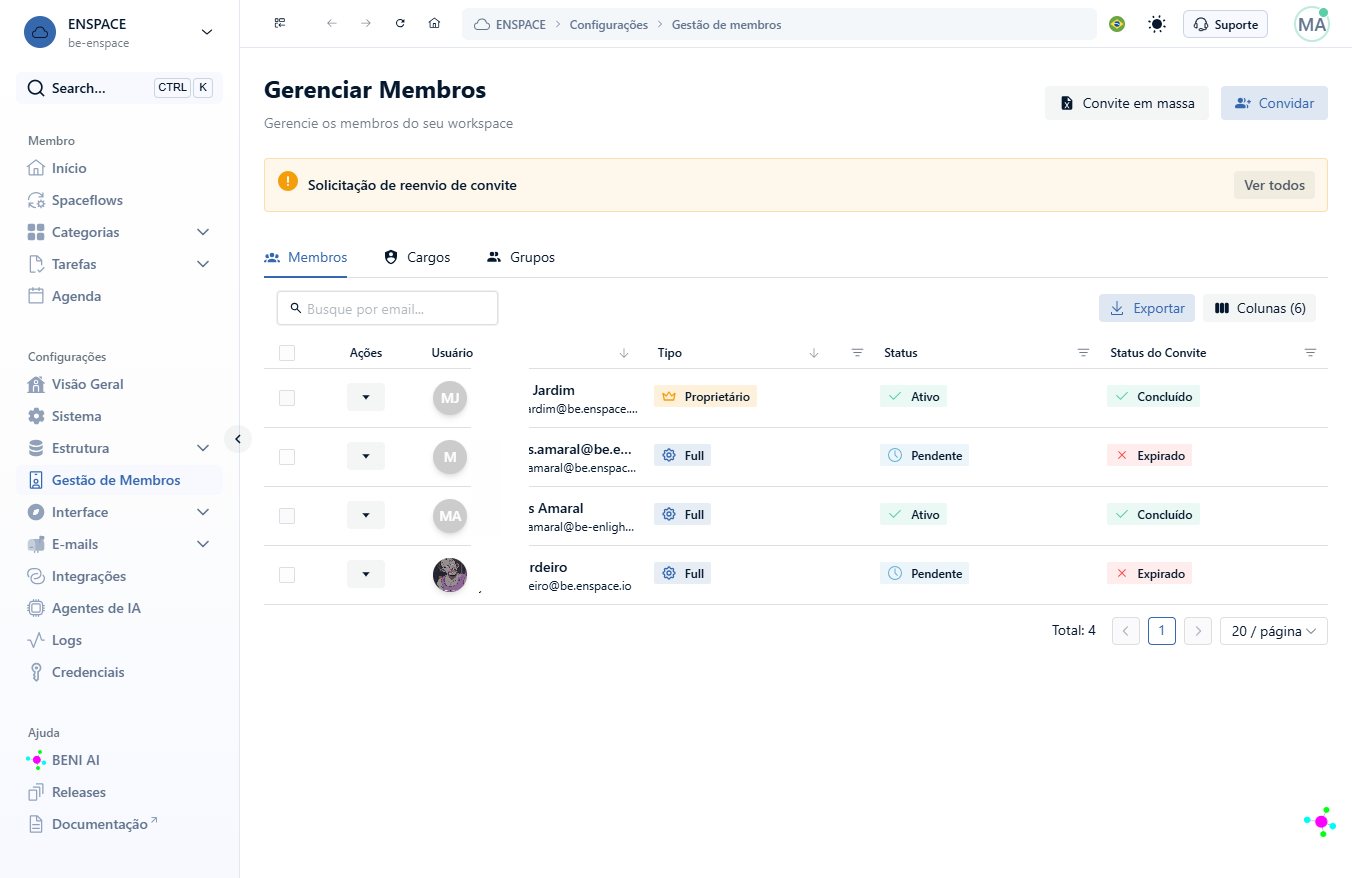The image size is (1352, 878).
Task: Select the Proprietário row checkbox
Action: click(287, 398)
